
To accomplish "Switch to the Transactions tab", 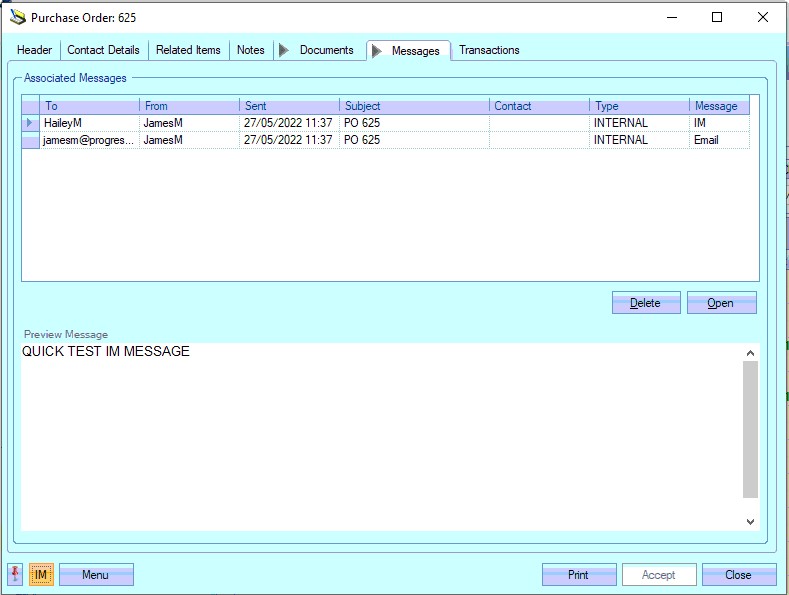I will (x=489, y=50).
